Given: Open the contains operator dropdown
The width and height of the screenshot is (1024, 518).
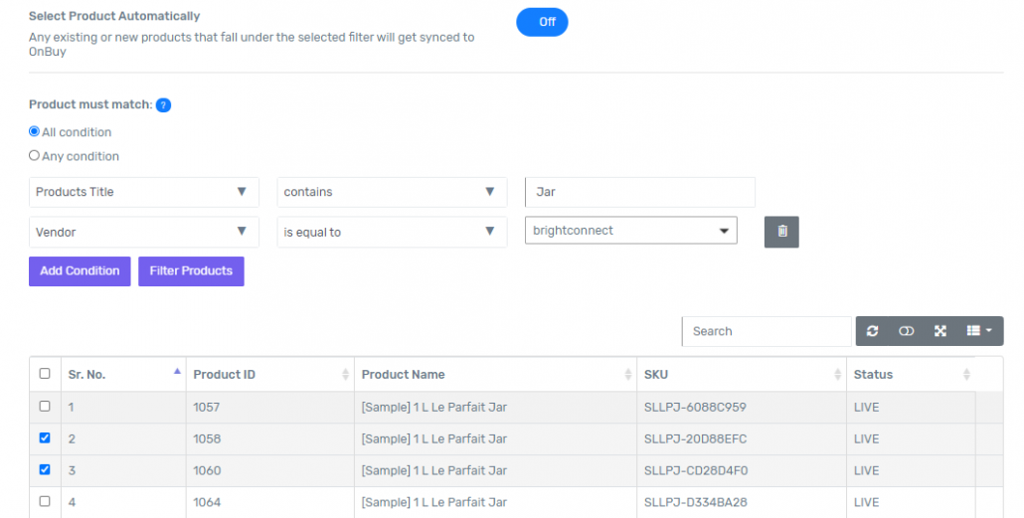Looking at the screenshot, I should coord(392,192).
